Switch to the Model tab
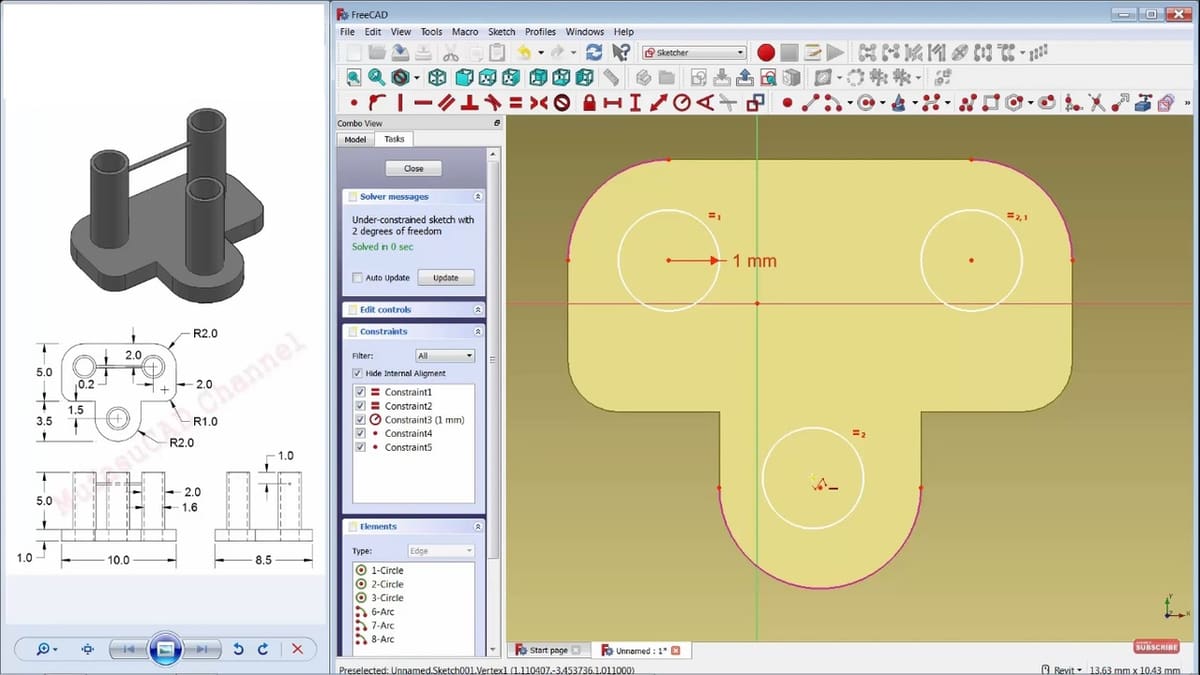This screenshot has width=1200, height=675. 355,139
